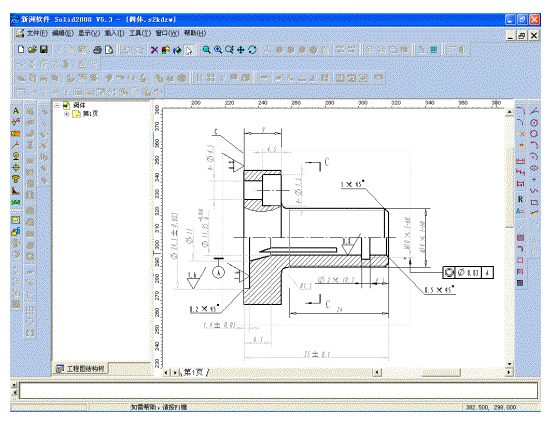Click inside the command input field
Viewport: 555px width, 429px height.
[279, 391]
